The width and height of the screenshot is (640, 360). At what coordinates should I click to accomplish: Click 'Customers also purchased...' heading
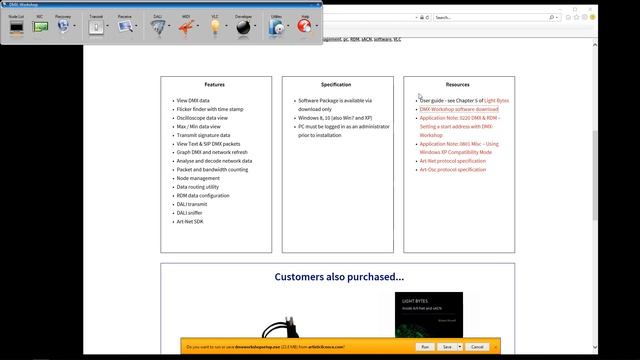pos(339,277)
